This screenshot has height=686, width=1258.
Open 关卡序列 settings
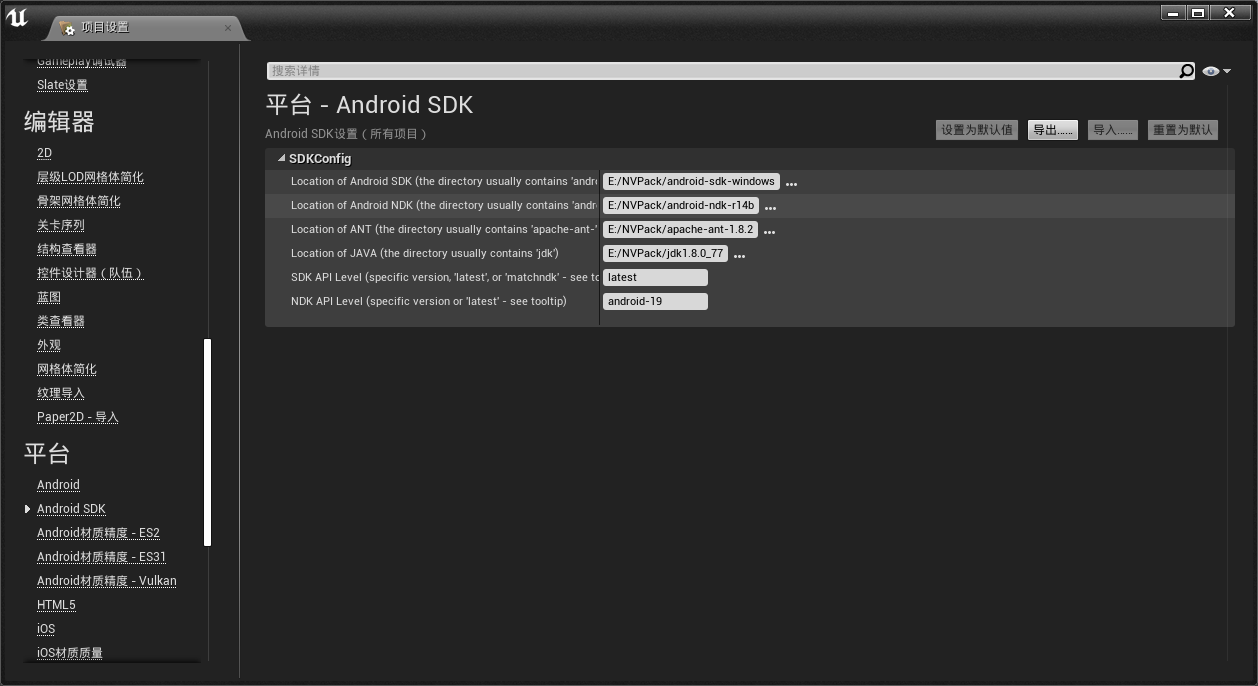coord(61,225)
